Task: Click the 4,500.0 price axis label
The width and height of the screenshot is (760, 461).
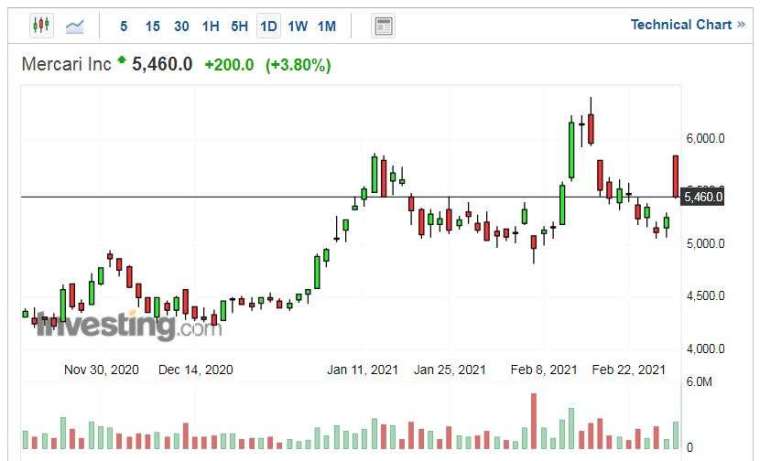Action: point(705,296)
